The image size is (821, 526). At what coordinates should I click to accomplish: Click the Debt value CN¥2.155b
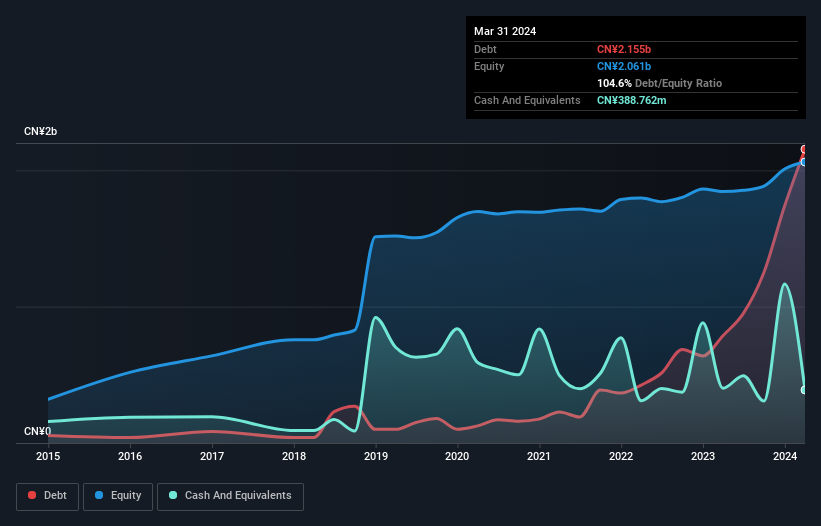pos(624,49)
